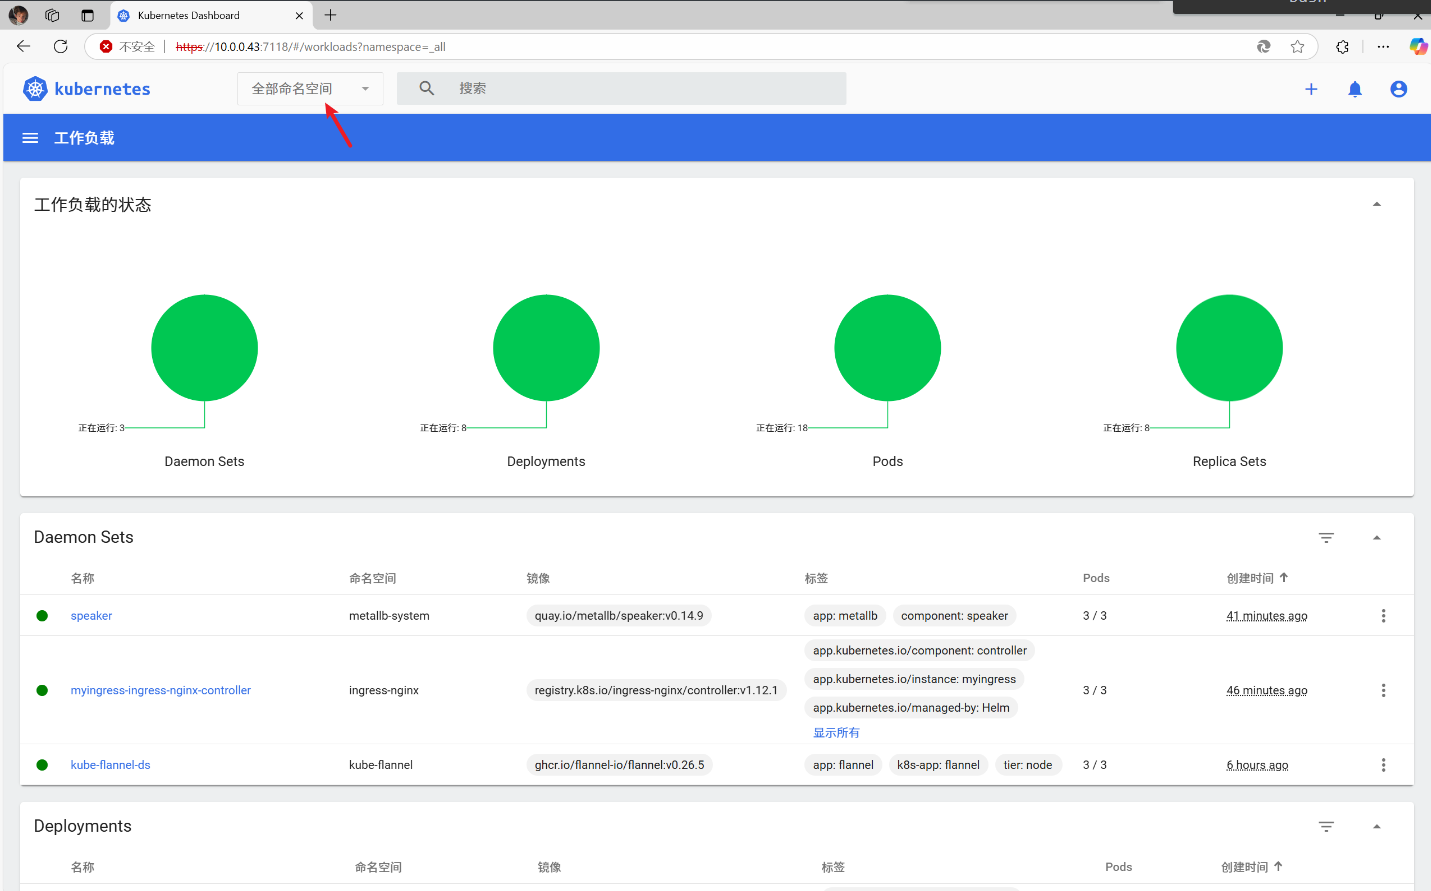Collapse the Deployments card

point(1377,827)
